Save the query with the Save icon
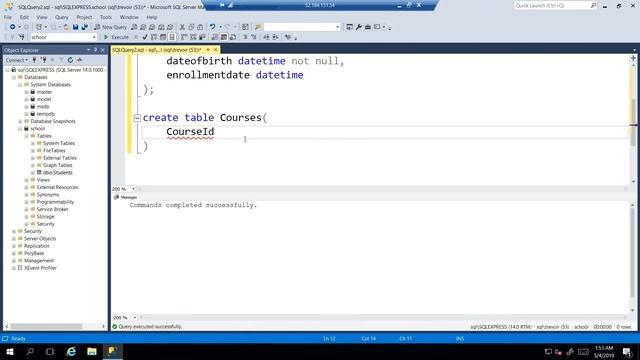This screenshot has width=640, height=360. 76,27
